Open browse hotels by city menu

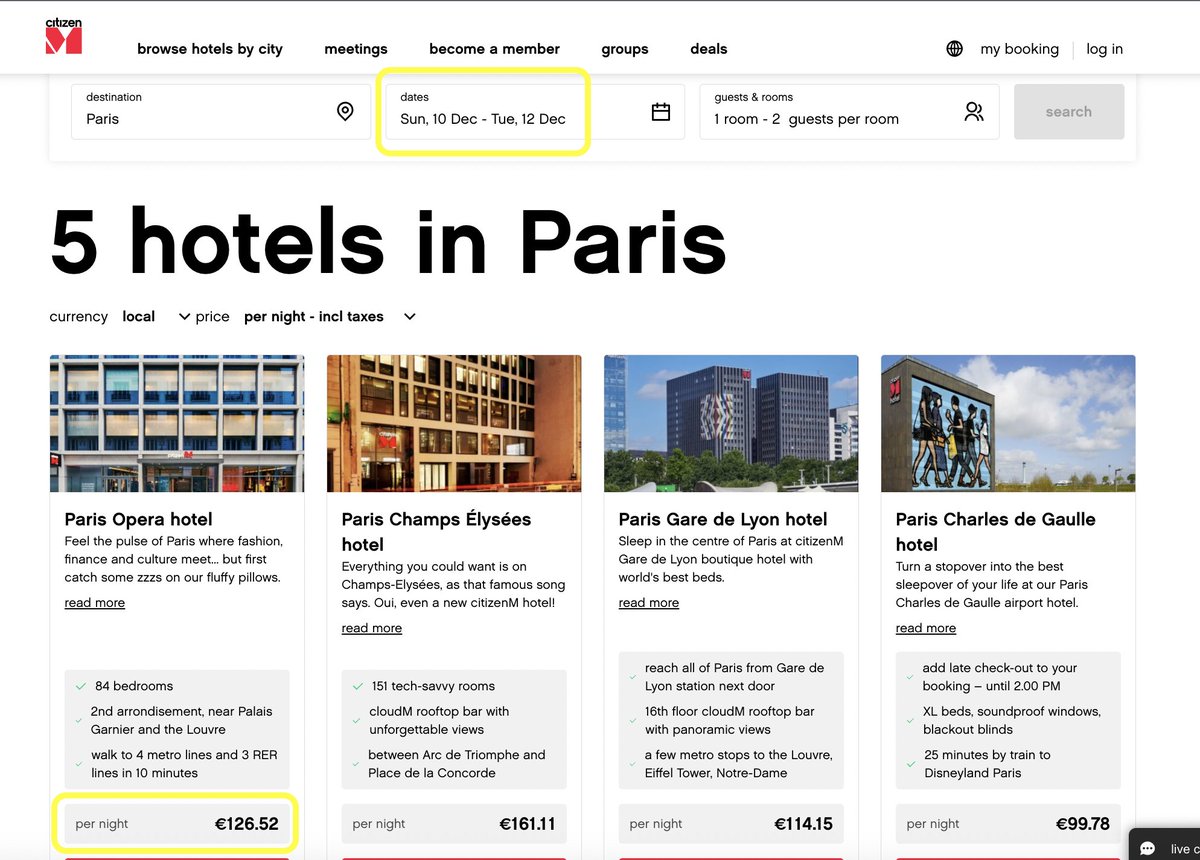(x=210, y=49)
